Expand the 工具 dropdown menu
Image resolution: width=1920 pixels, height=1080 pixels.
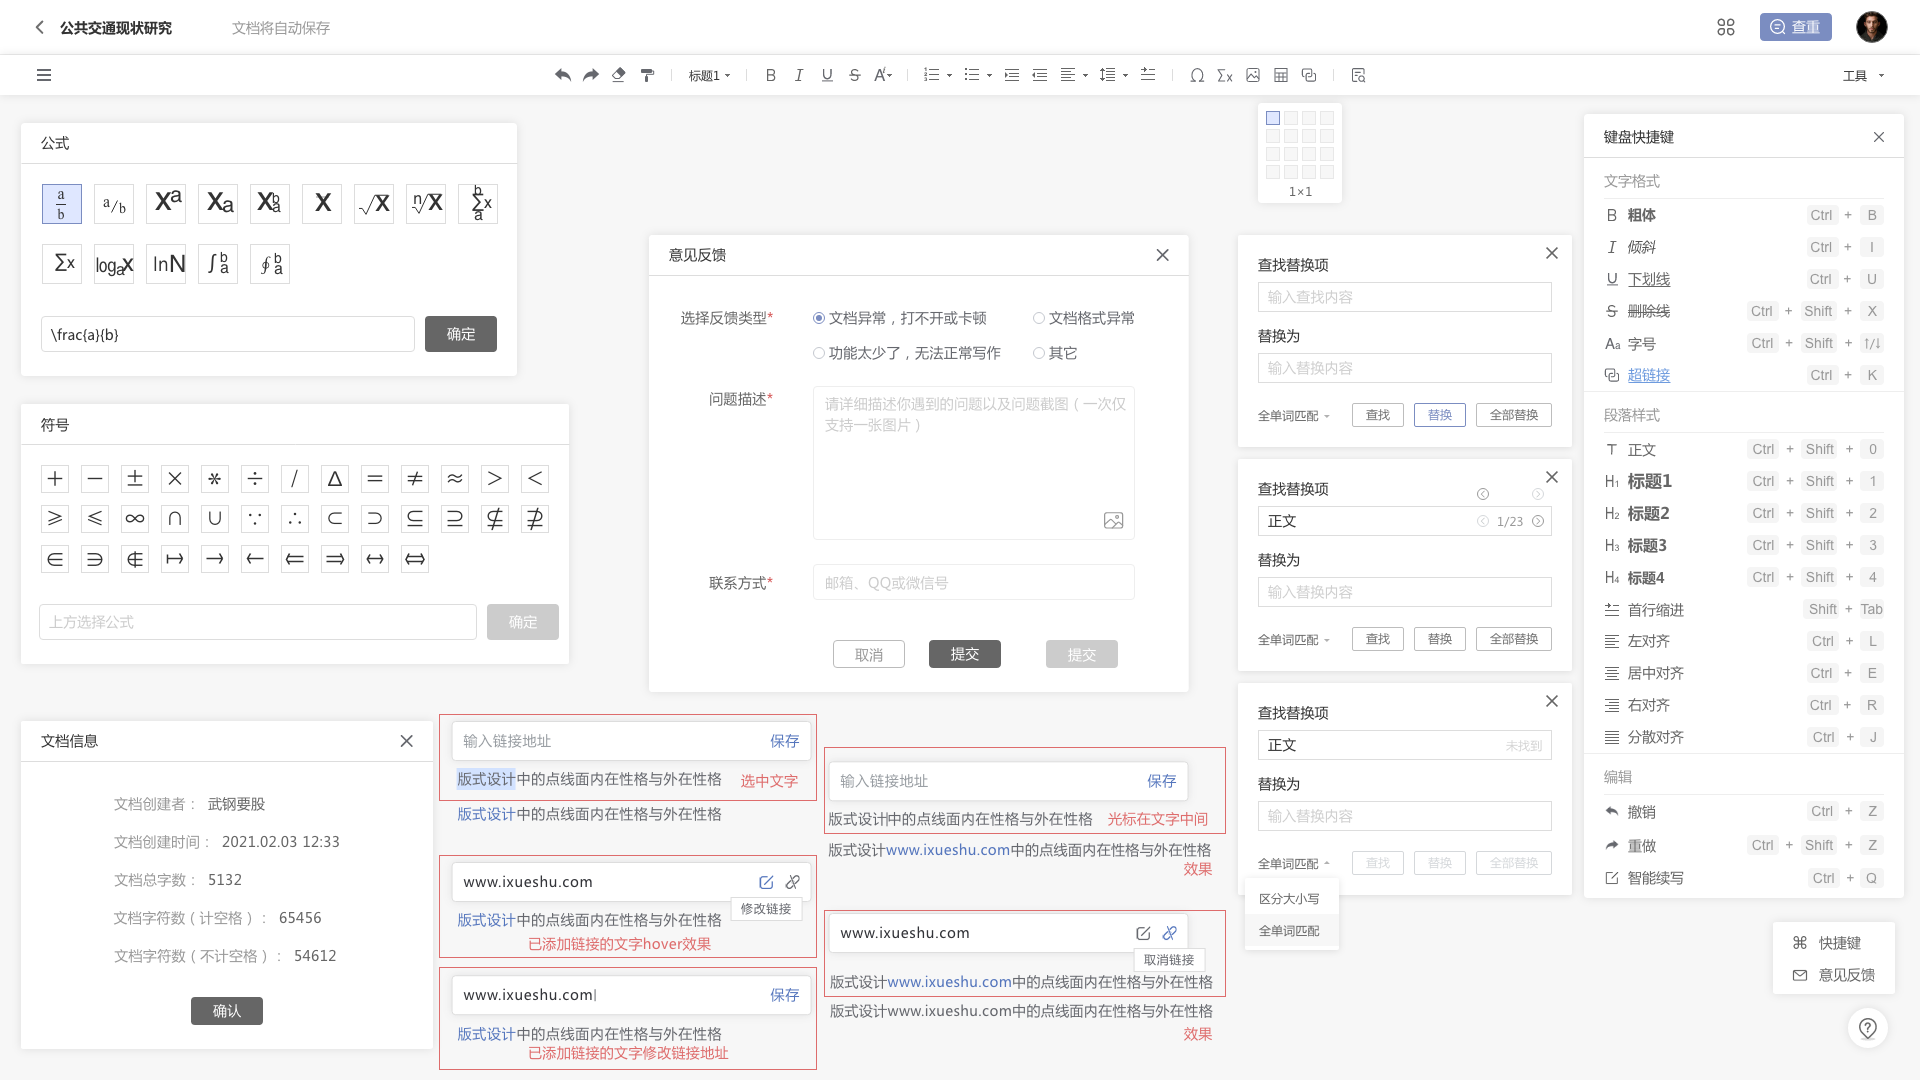click(1863, 75)
